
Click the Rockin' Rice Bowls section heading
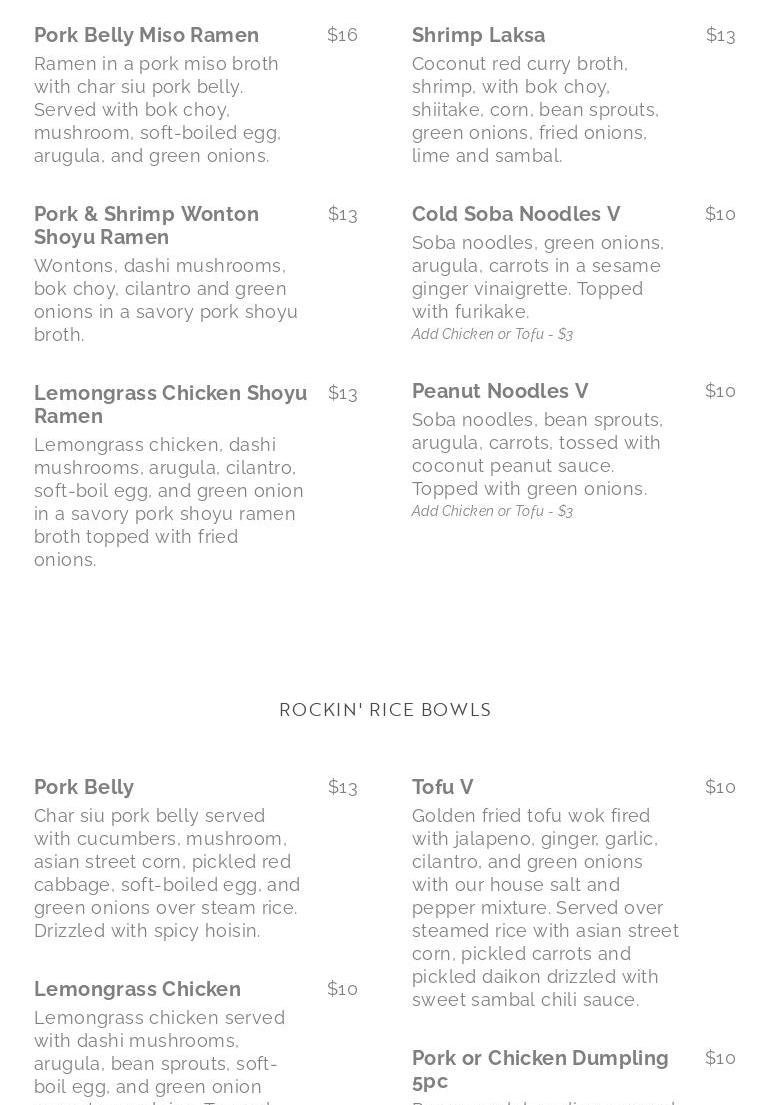(385, 710)
